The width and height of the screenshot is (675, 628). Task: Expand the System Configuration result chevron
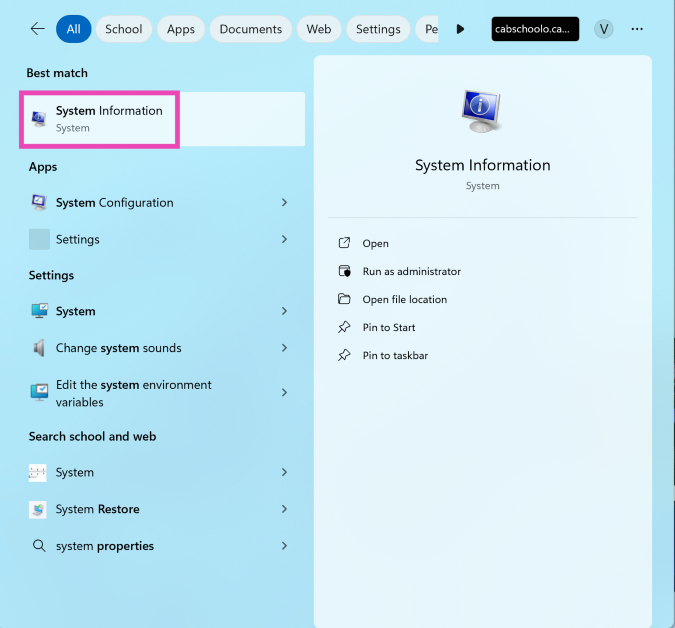[284, 202]
